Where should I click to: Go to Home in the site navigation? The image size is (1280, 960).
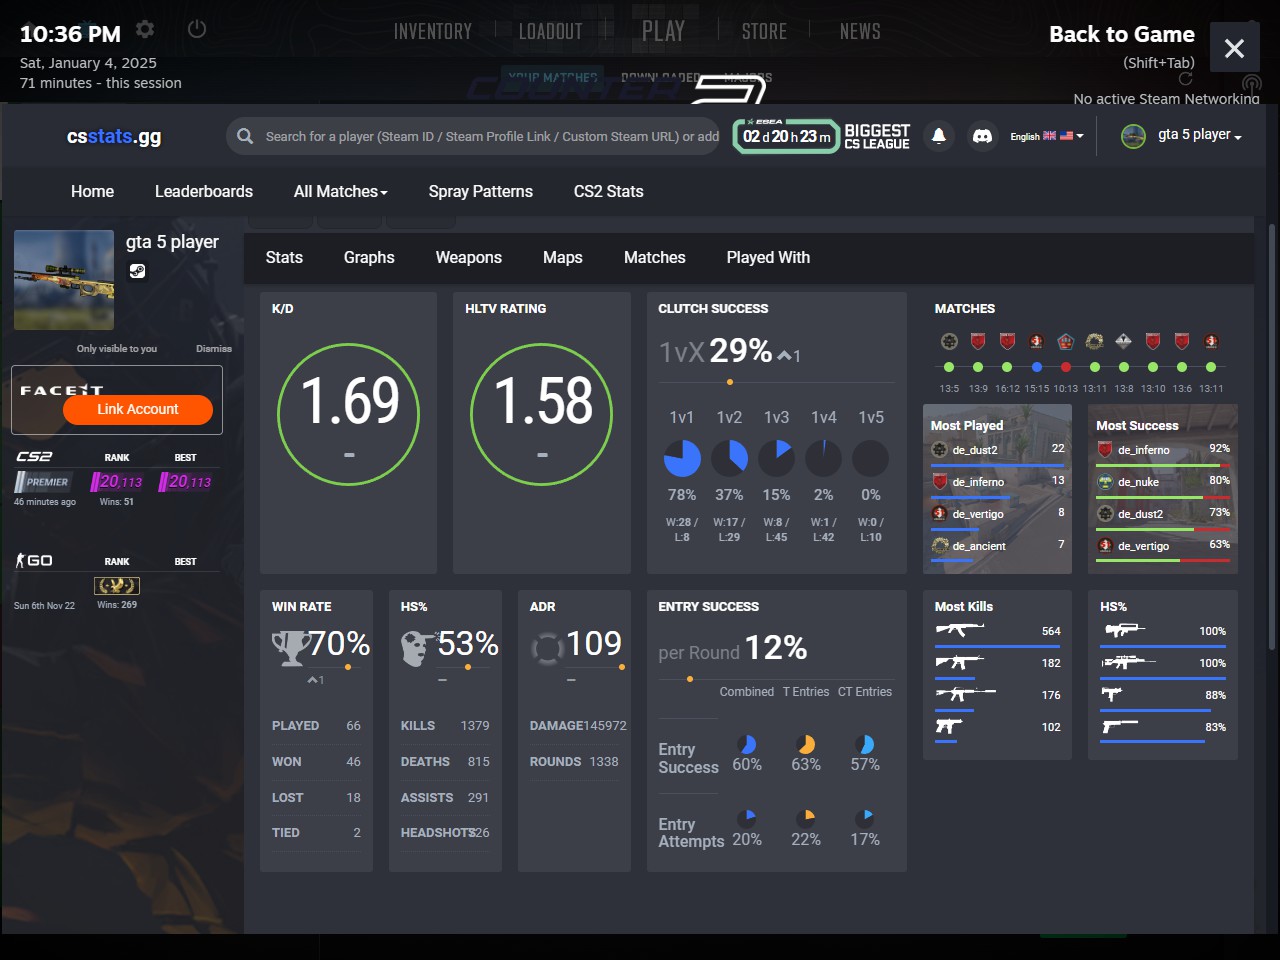(x=92, y=191)
